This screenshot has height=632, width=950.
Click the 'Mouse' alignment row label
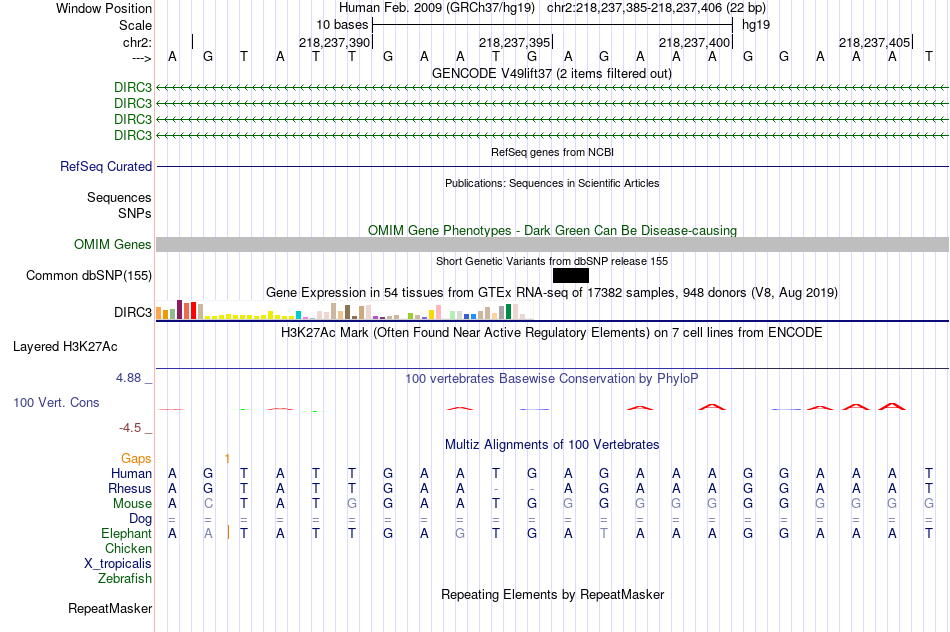click(132, 504)
